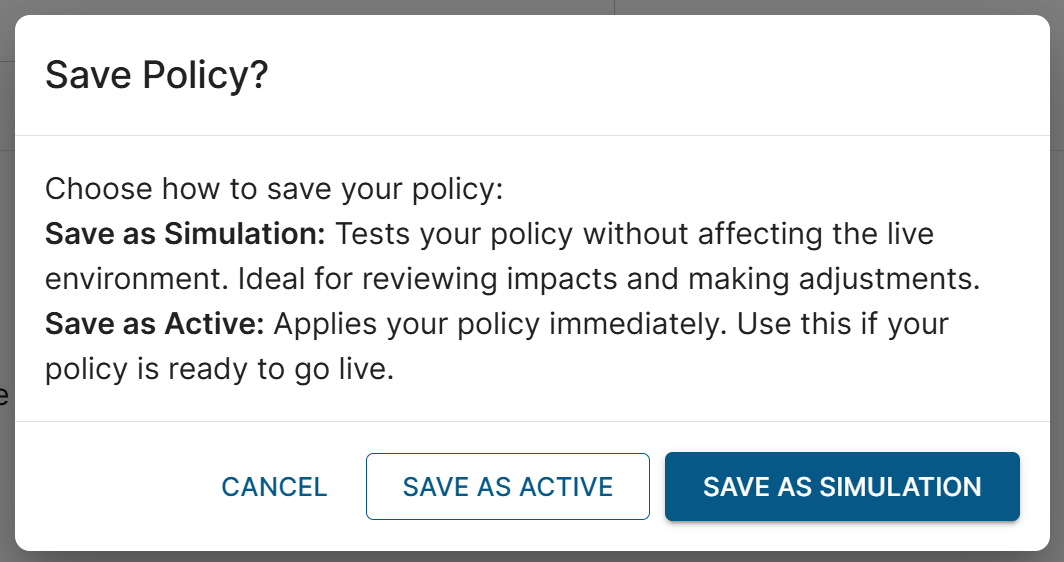Viewport: 1064px width, 562px height.
Task: Click 'Applies your policy immediately' text
Action: 480,325
